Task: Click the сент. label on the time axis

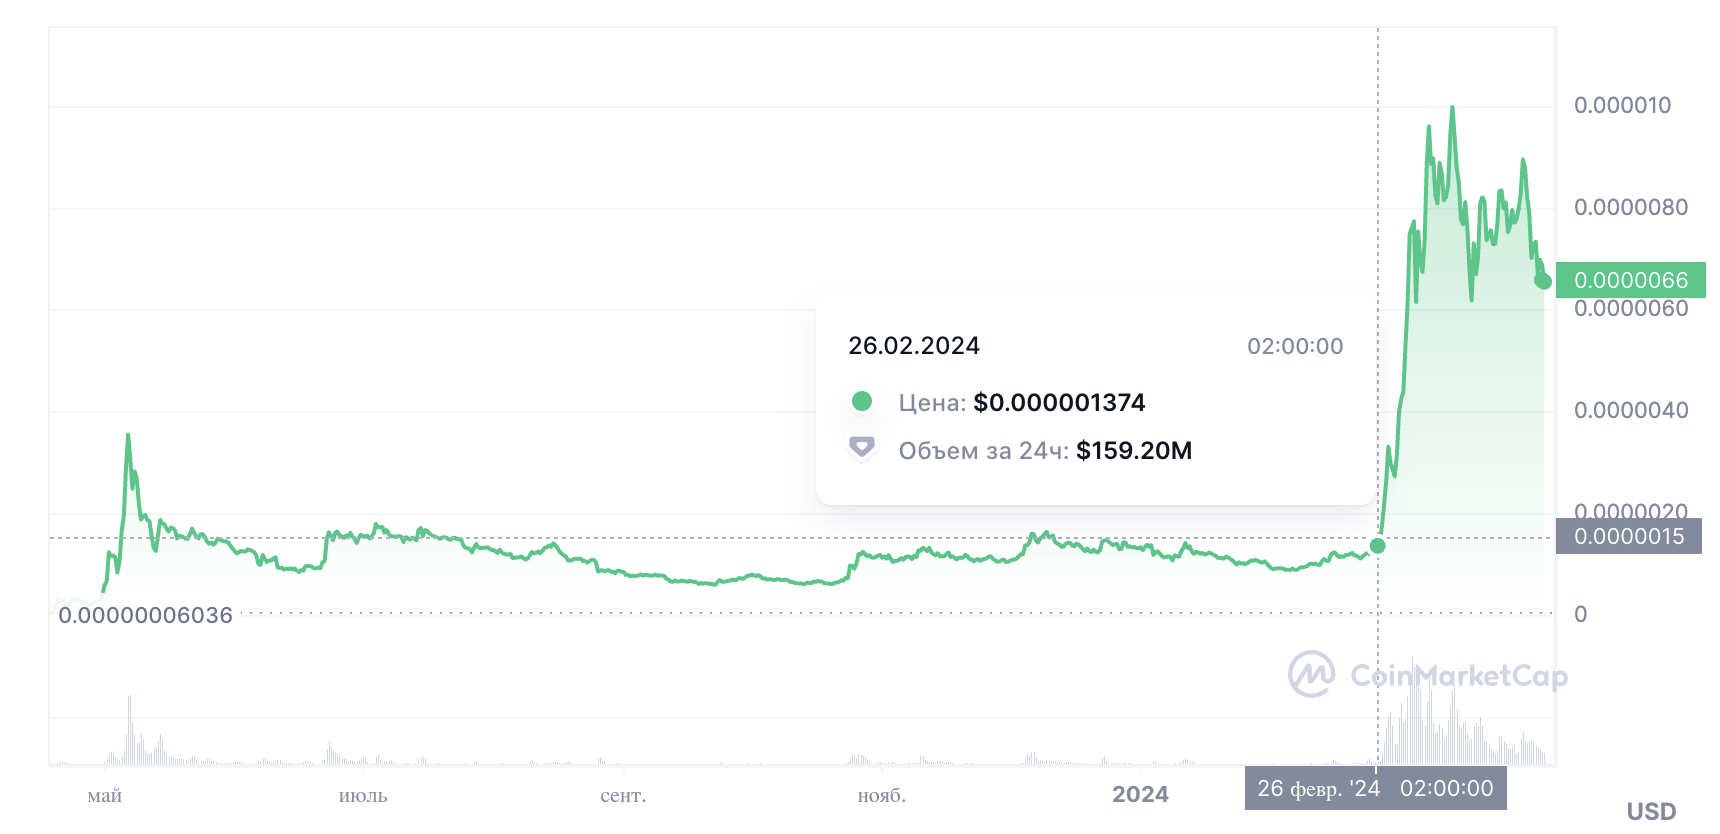Action: (x=623, y=796)
